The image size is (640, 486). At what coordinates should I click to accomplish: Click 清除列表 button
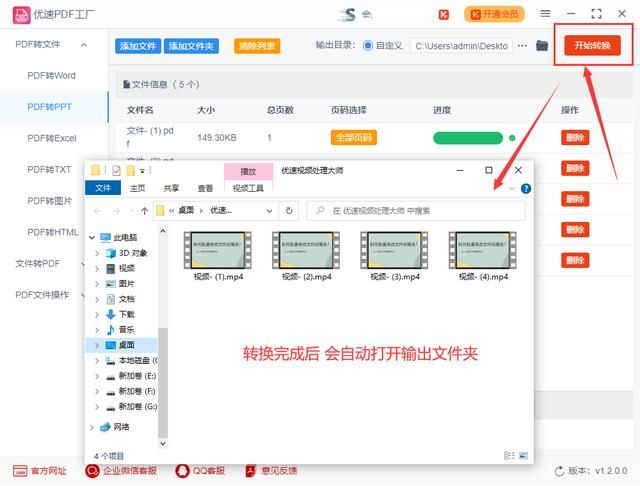click(257, 46)
